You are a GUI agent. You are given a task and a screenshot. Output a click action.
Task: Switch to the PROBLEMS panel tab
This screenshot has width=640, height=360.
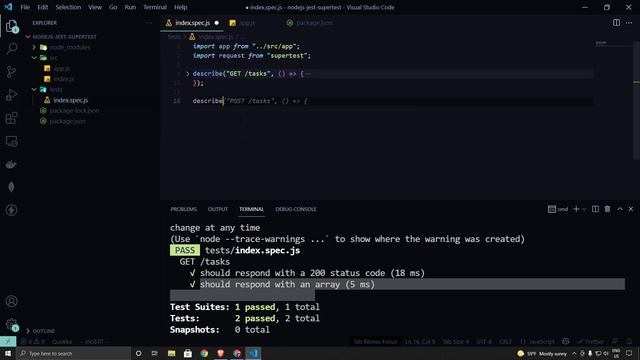click(x=184, y=209)
